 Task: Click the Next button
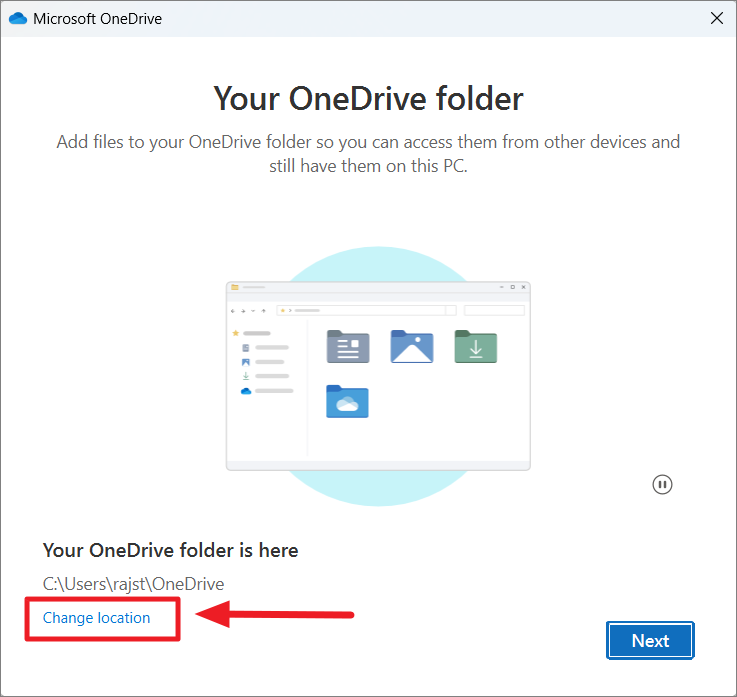click(x=650, y=641)
